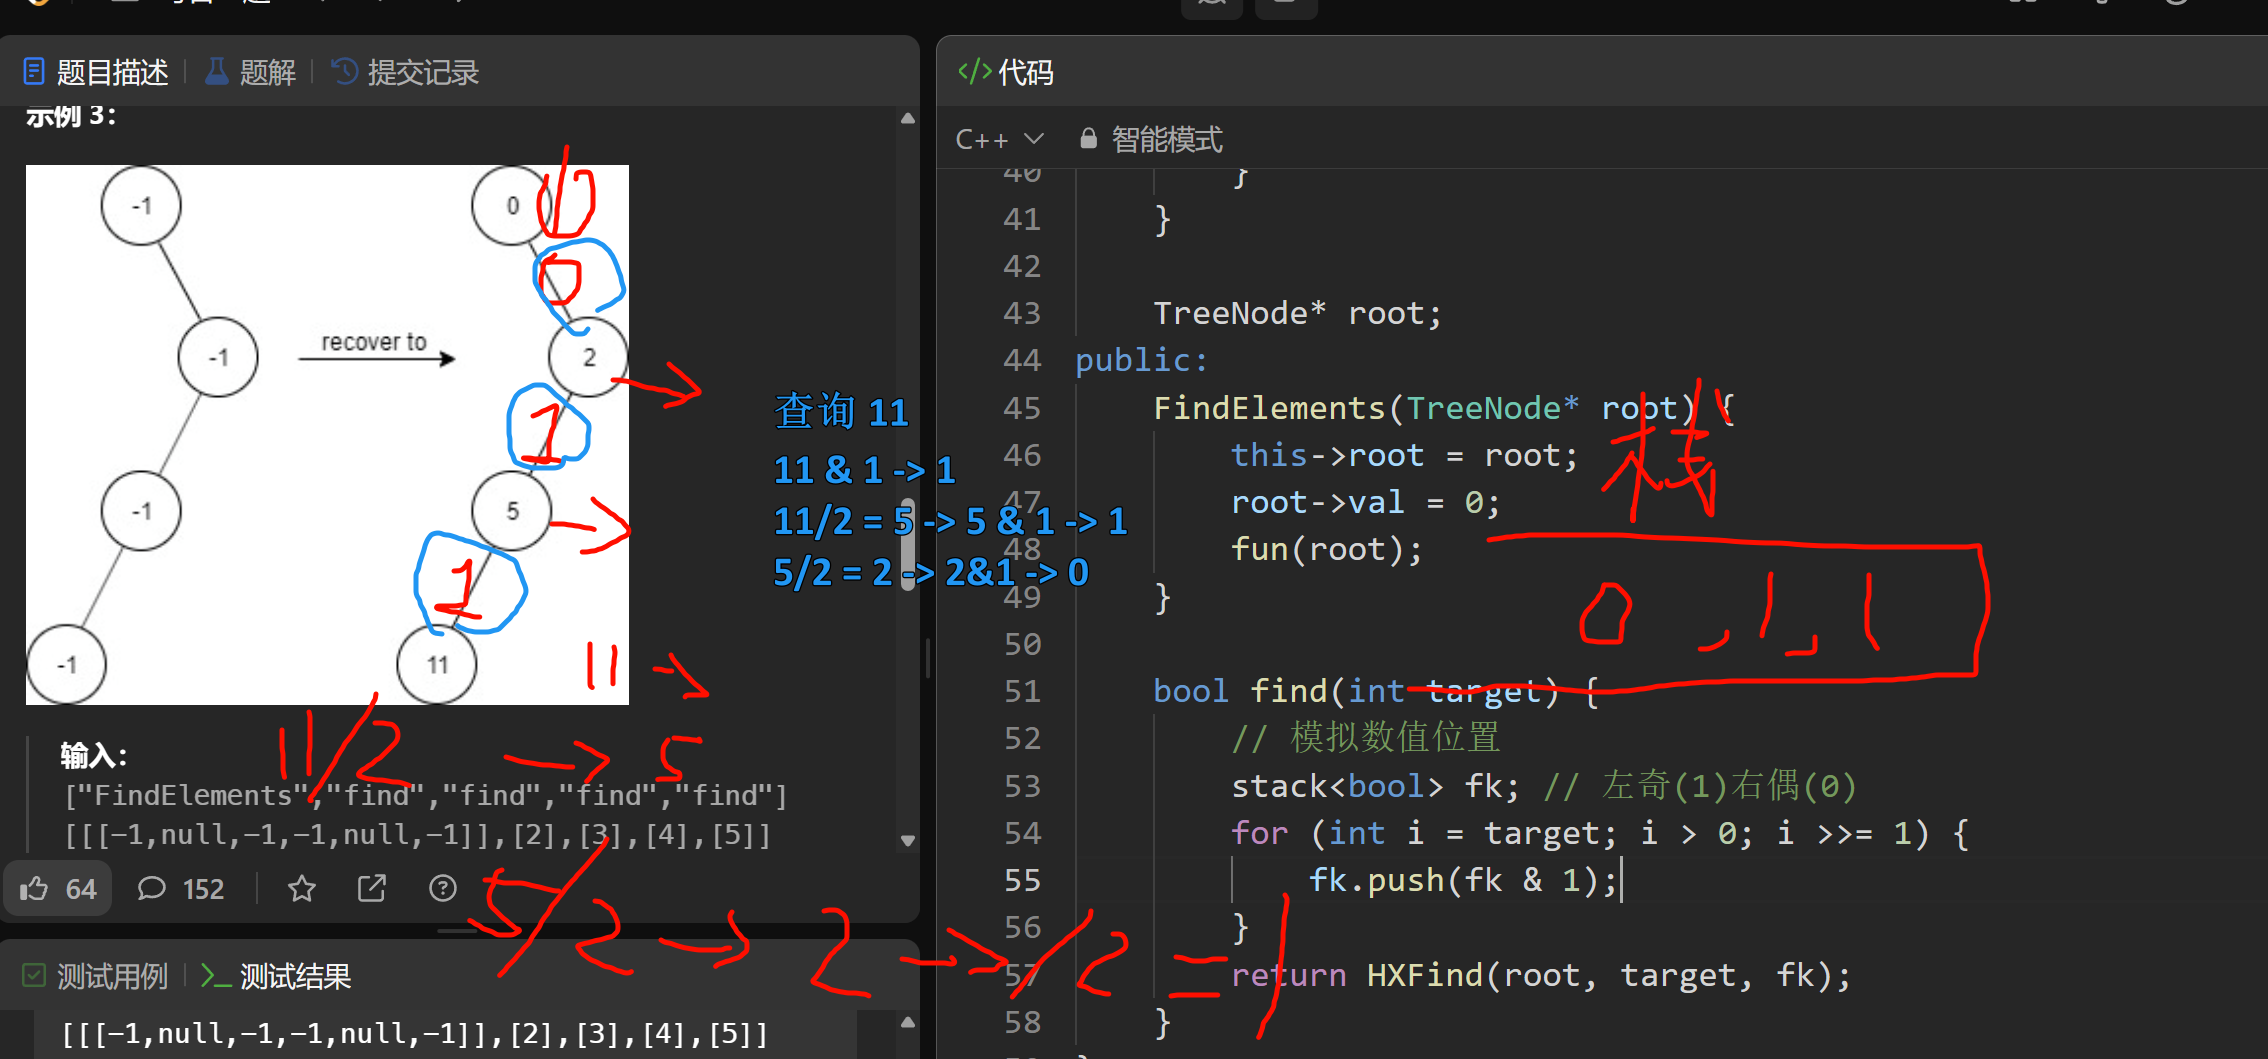Click the 代码 code bracket icon
Image resolution: width=2268 pixels, height=1059 pixels.
coord(974,72)
